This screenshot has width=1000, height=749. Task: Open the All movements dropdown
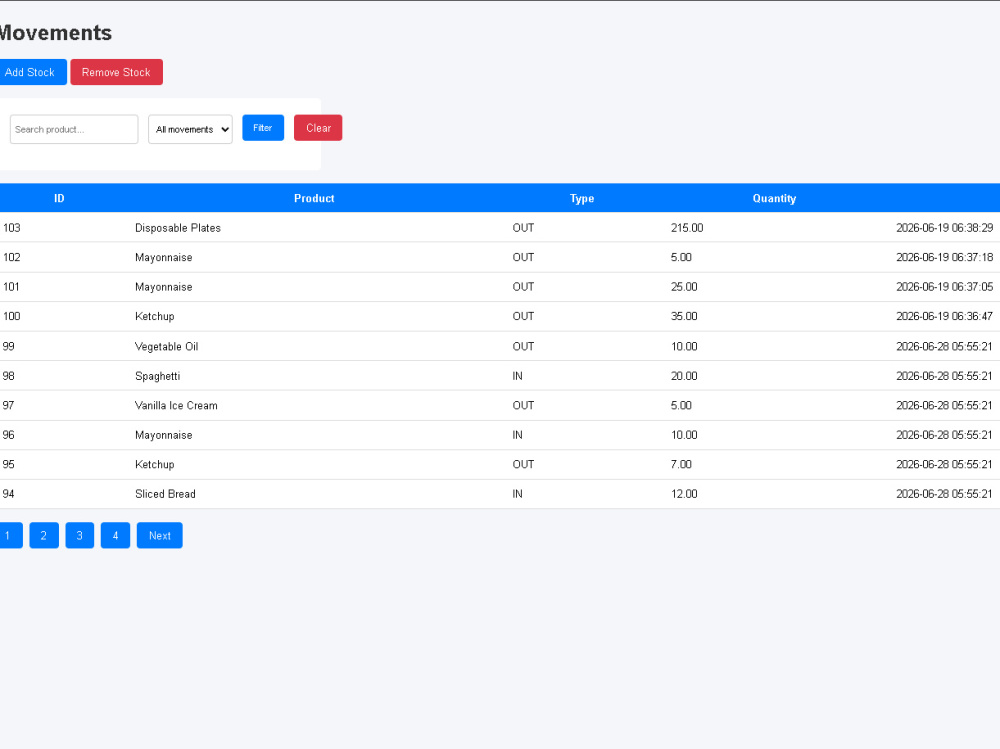click(190, 130)
